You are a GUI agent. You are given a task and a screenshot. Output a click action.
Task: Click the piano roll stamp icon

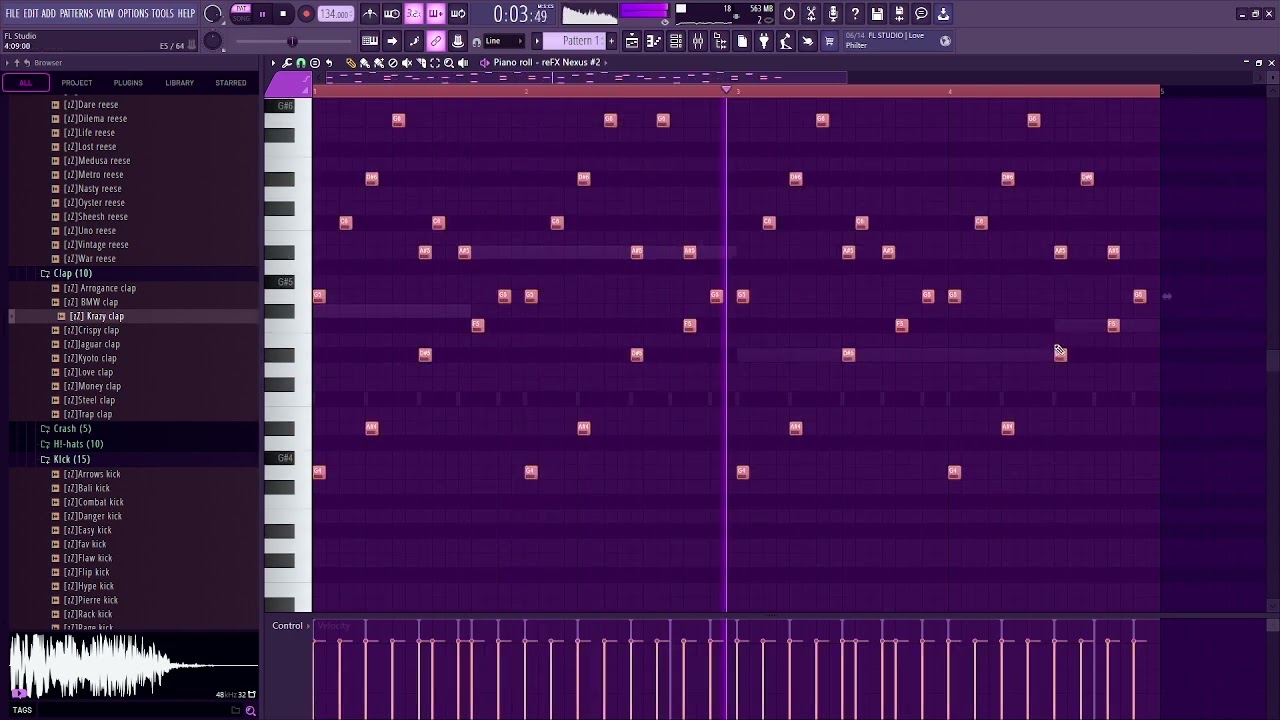click(x=315, y=63)
